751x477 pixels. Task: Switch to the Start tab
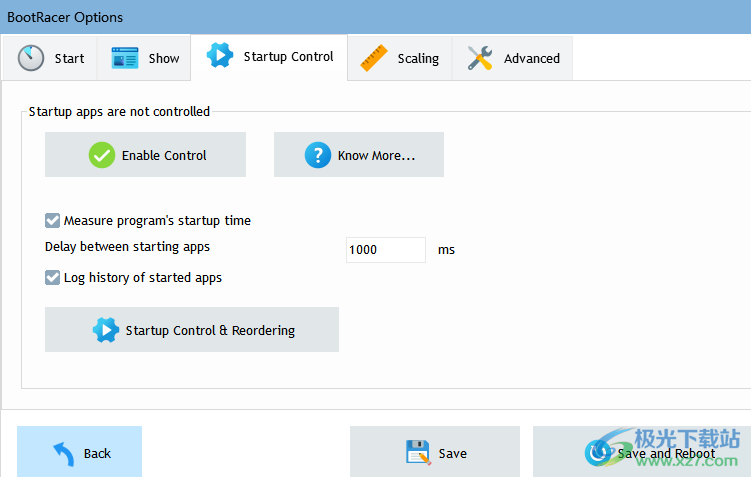[x=50, y=58]
